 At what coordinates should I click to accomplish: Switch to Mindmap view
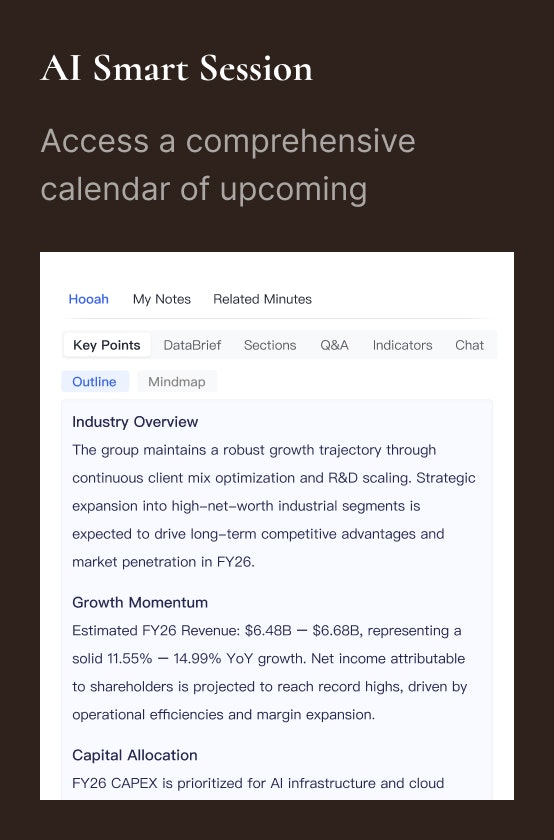tap(177, 381)
